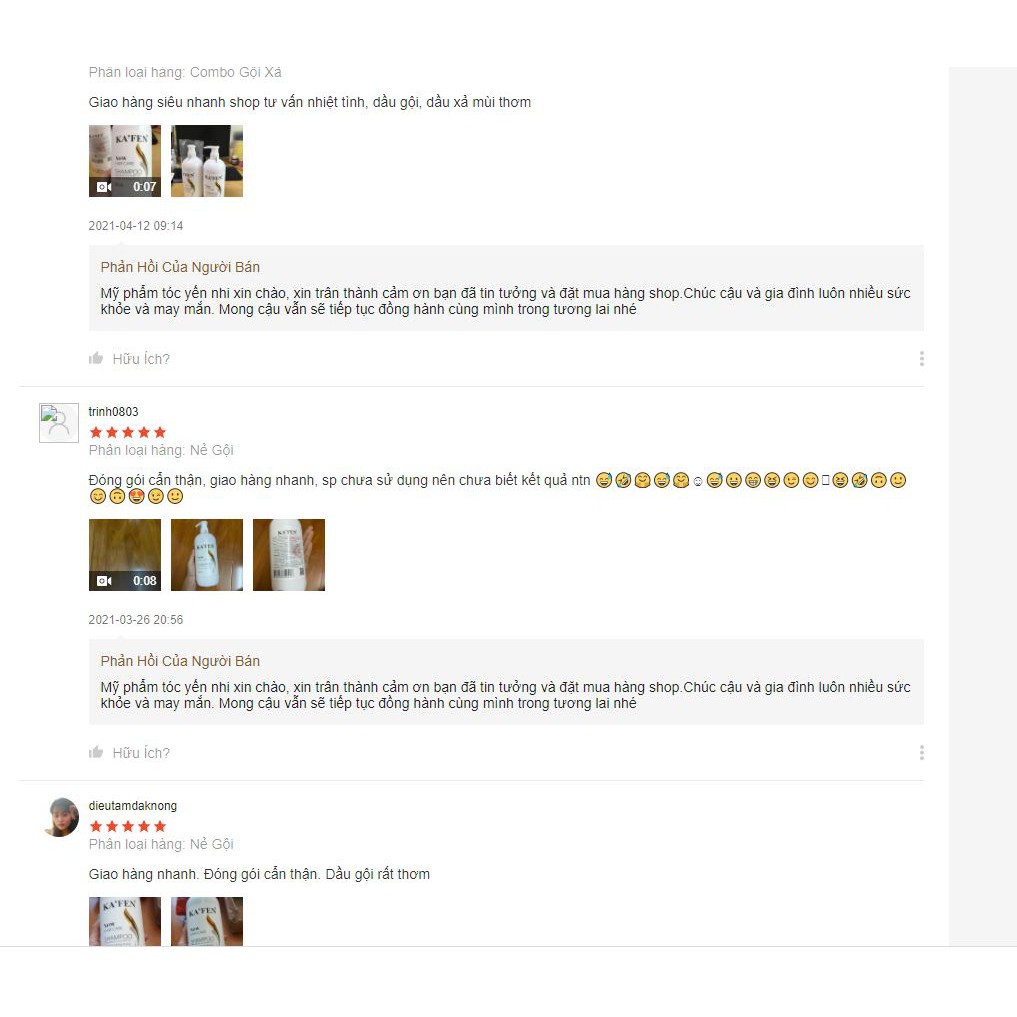Viewport: 1017px width, 1017px height.
Task: Click thumbs-up icon under trinh0803's review
Action: click(96, 752)
